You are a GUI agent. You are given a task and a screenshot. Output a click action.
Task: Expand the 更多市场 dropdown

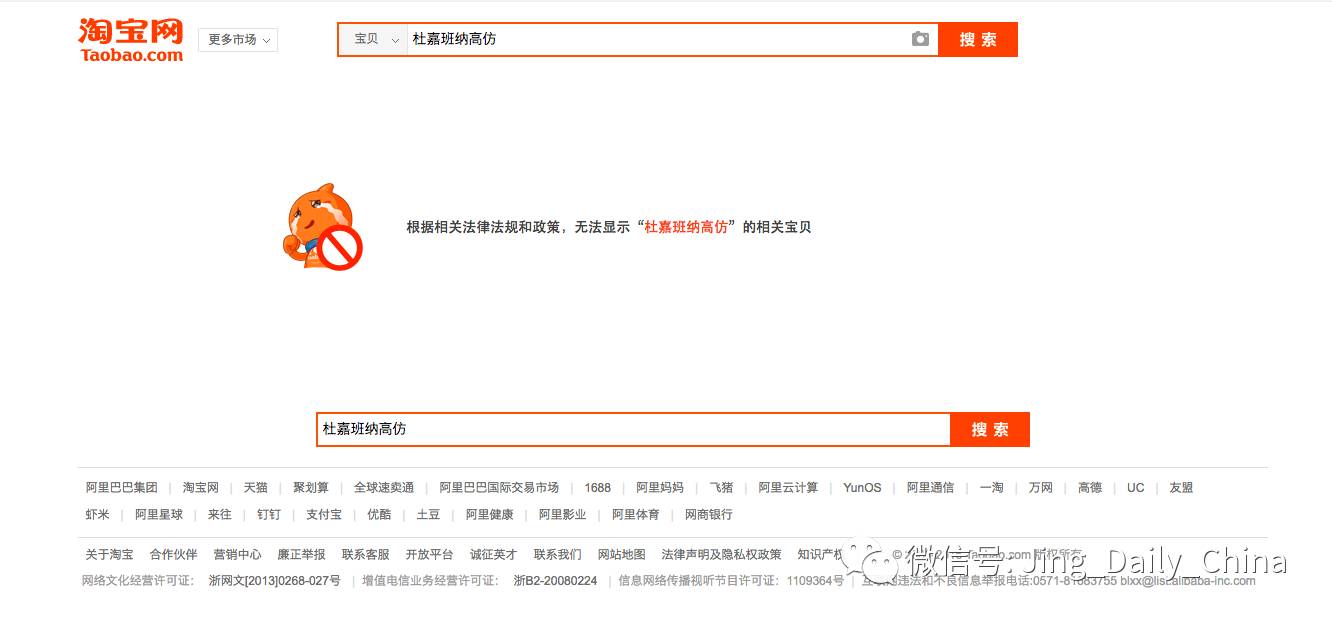point(238,40)
